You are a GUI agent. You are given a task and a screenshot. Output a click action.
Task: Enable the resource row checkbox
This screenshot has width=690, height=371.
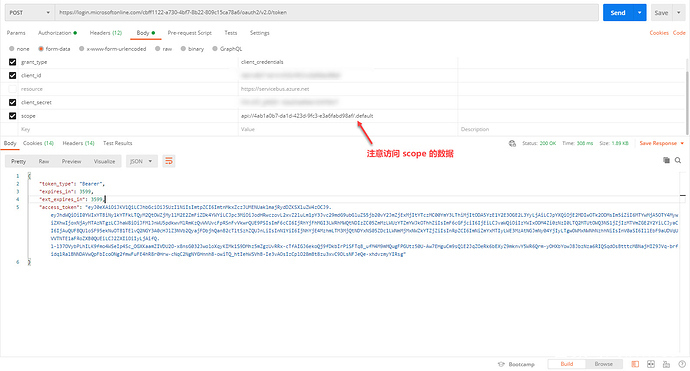[12, 89]
